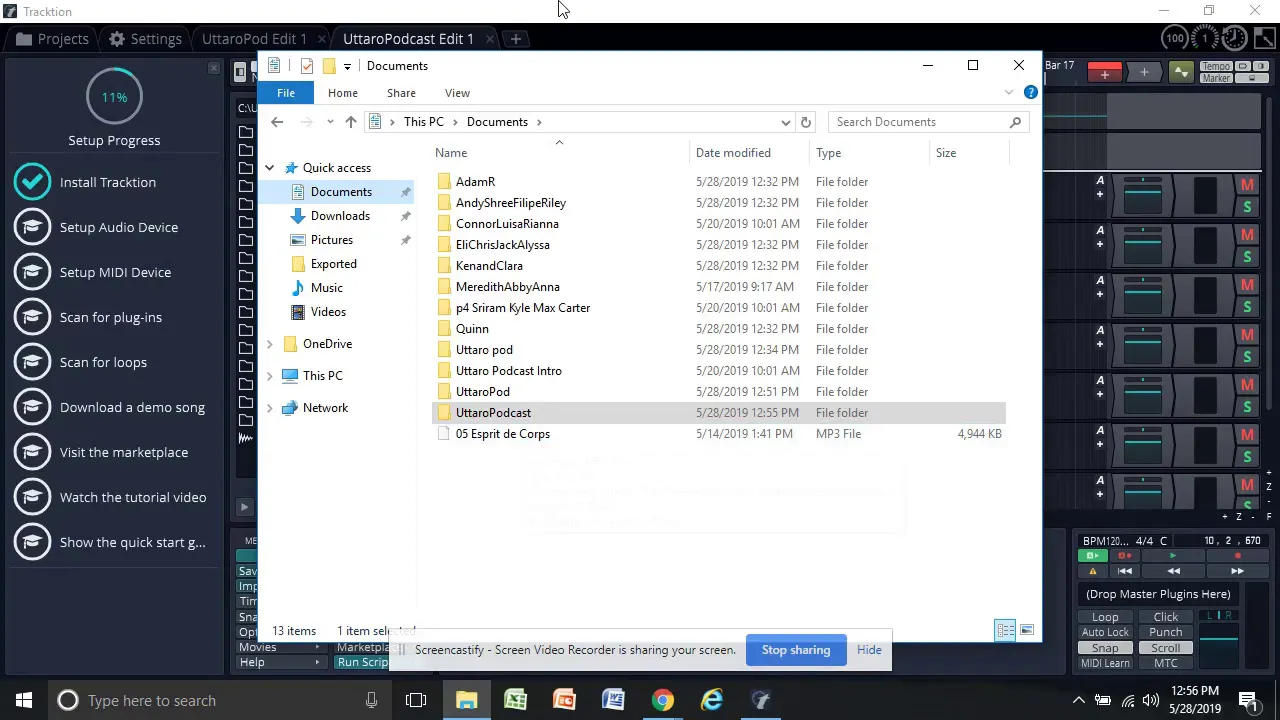Switch Explorer to details view icon
The height and width of the screenshot is (720, 1280).
pos(1005,630)
